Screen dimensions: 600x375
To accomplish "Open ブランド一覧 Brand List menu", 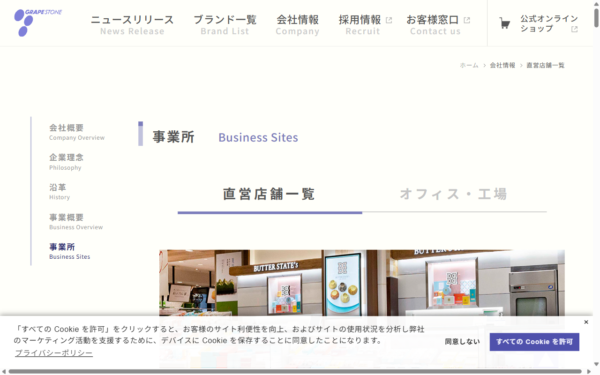I will (x=225, y=24).
